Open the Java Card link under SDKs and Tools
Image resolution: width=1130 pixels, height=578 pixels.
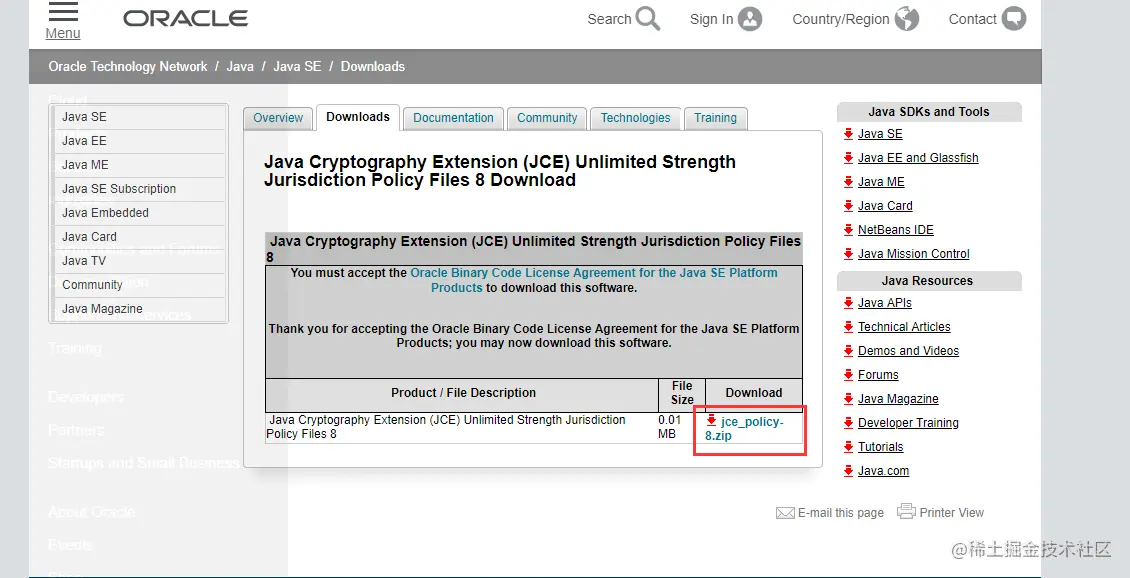click(x=885, y=206)
